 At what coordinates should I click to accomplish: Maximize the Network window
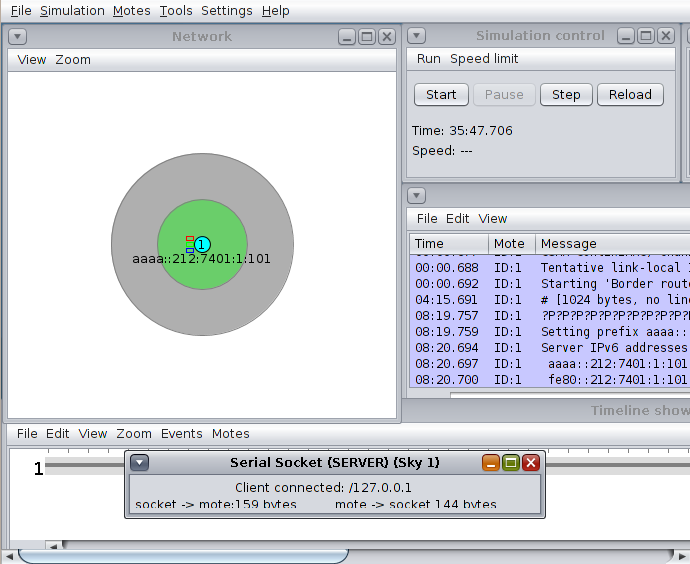tap(367, 37)
